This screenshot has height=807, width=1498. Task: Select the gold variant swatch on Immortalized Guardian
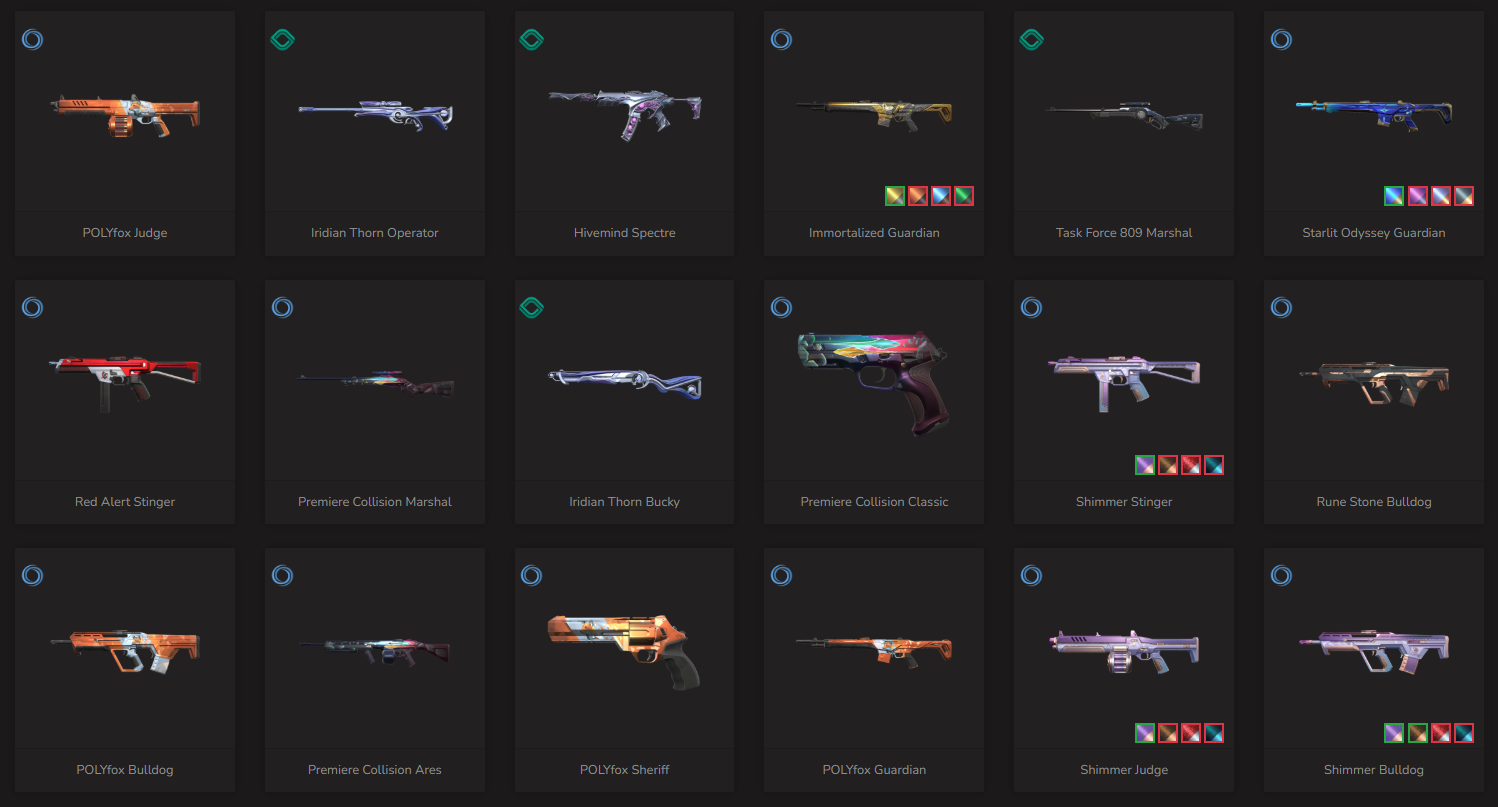coord(895,196)
